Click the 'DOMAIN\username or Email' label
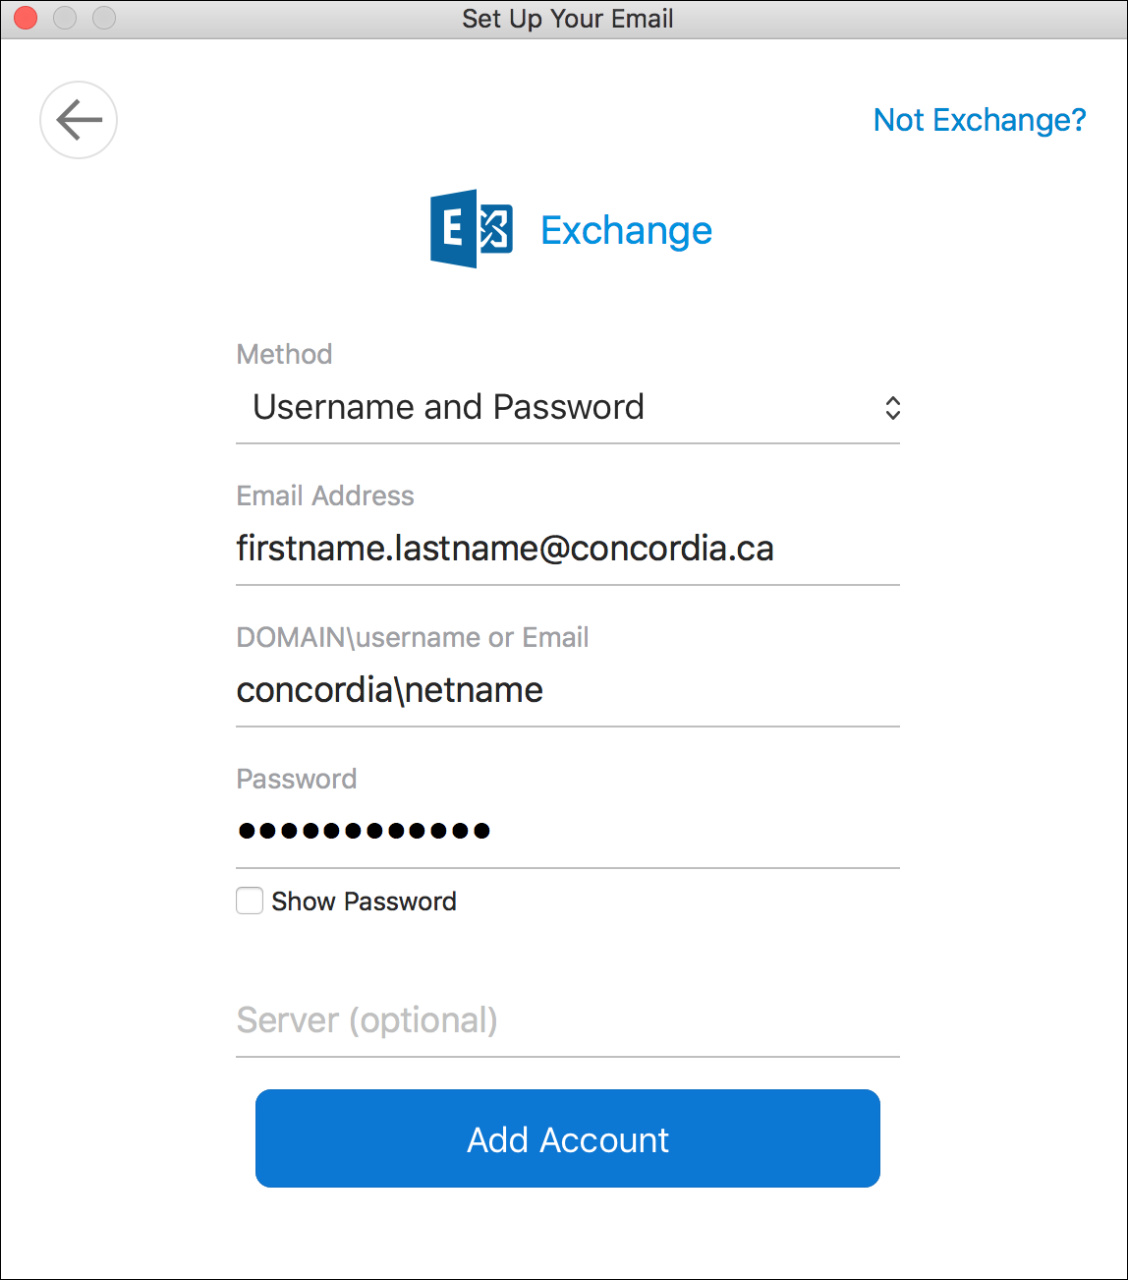Viewport: 1128px width, 1280px height. click(412, 637)
